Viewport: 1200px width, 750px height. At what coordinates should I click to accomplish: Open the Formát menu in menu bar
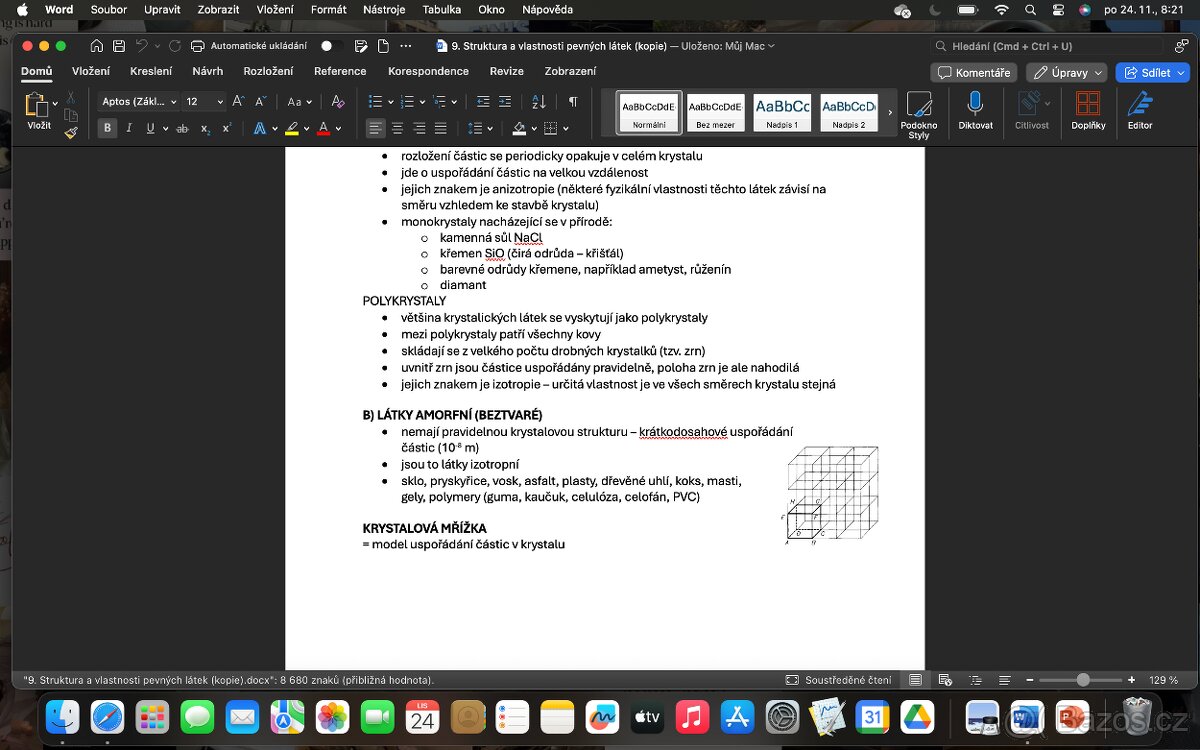(x=328, y=9)
